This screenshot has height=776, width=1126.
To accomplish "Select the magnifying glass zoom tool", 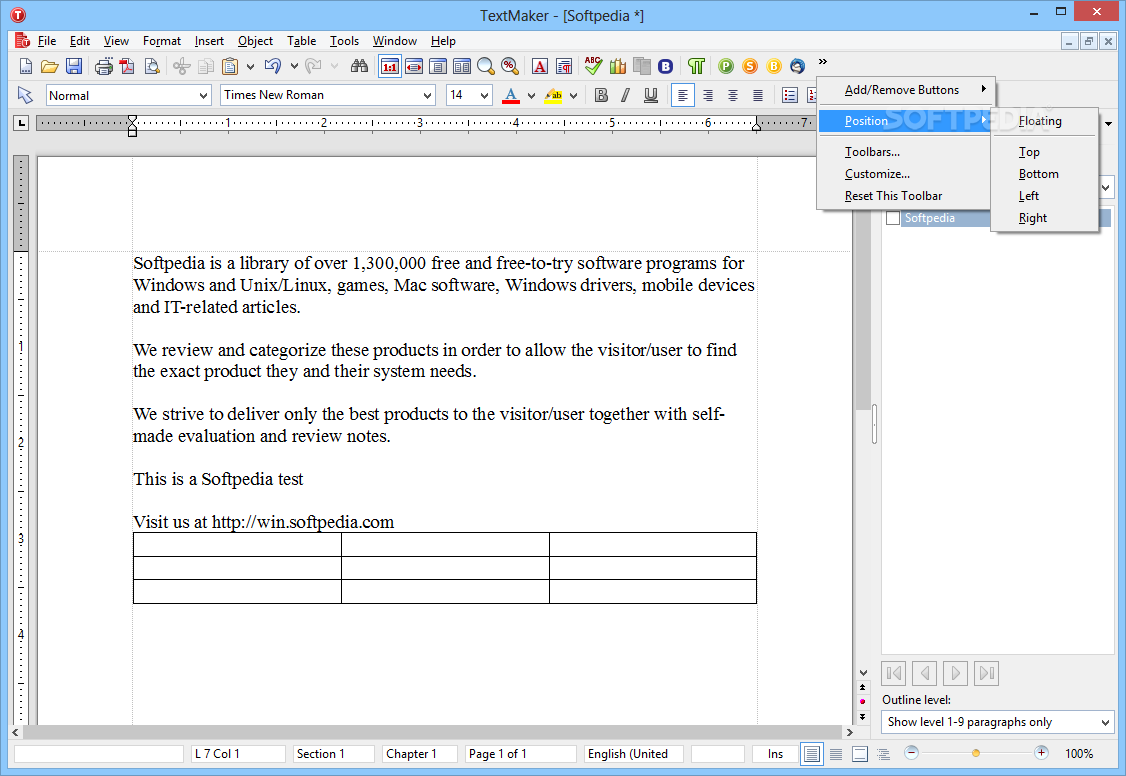I will point(486,67).
